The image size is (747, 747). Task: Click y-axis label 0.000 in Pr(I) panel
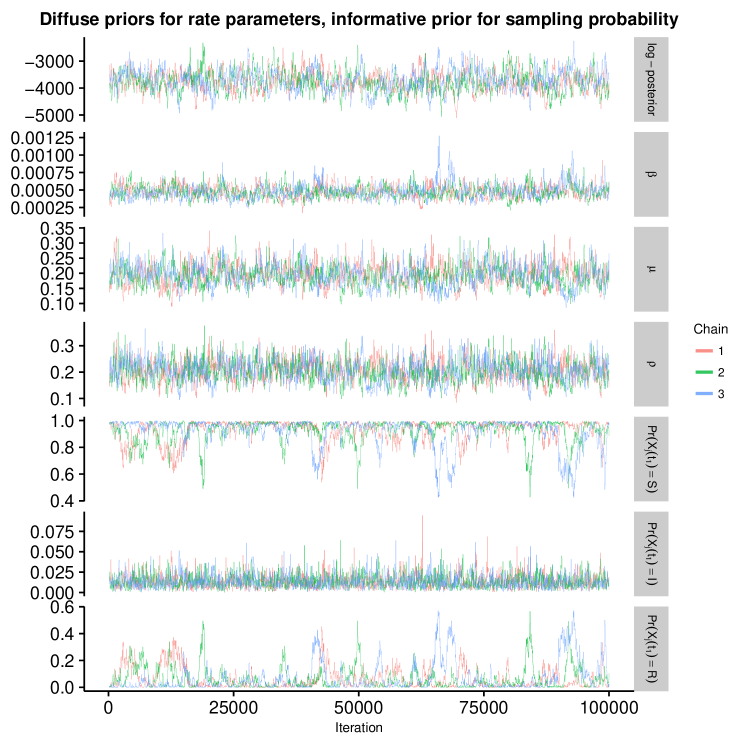tap(52, 593)
